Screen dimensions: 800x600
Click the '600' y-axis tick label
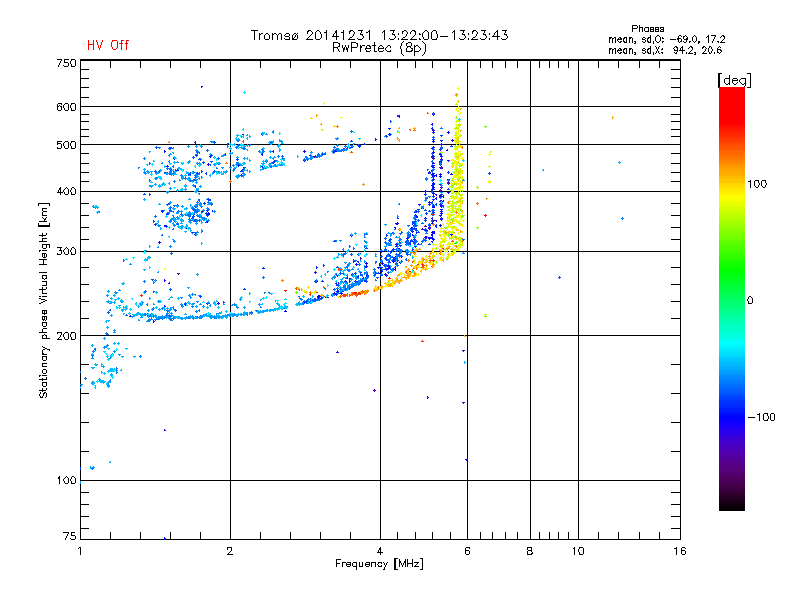[66, 107]
